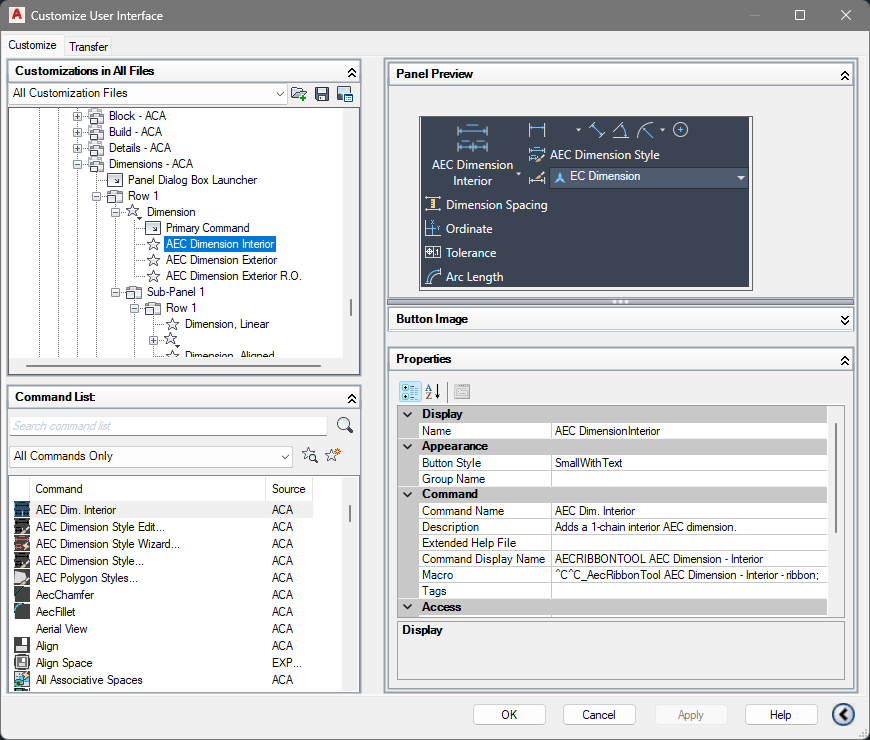The image size is (870, 740).
Task: Open the All Customization Files dropdown
Action: click(x=278, y=93)
